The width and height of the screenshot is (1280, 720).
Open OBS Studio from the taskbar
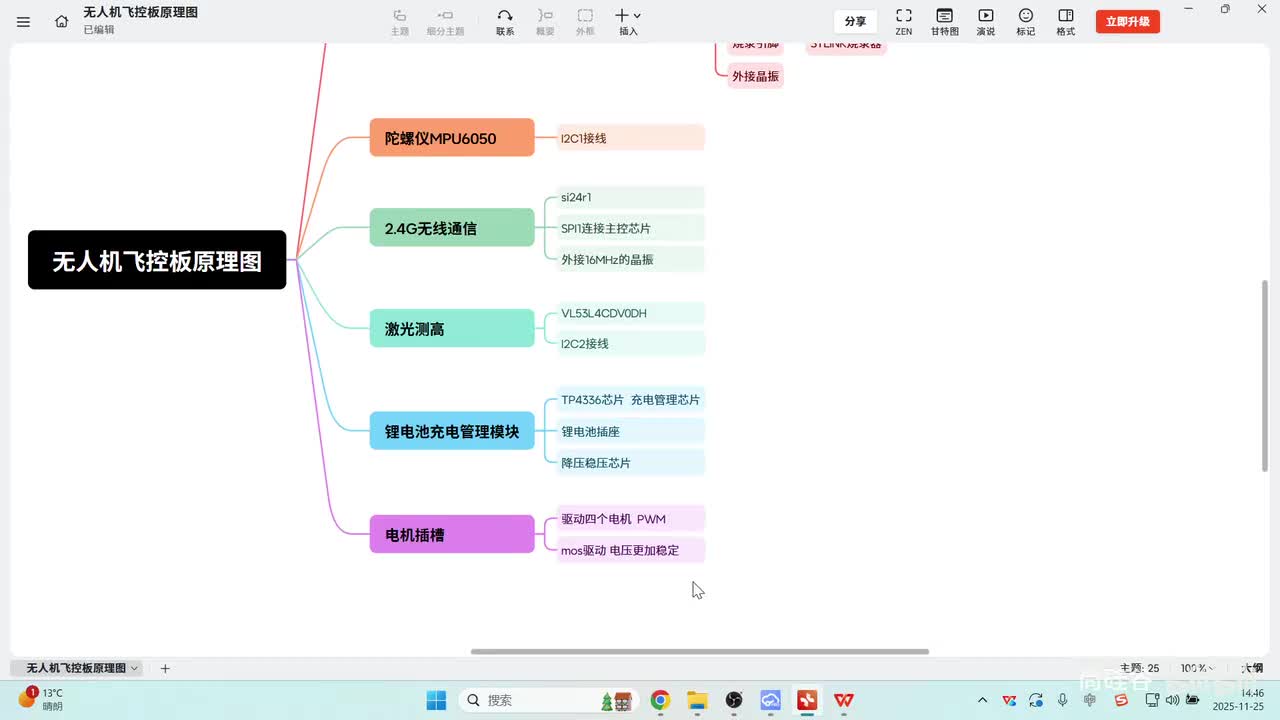(734, 700)
